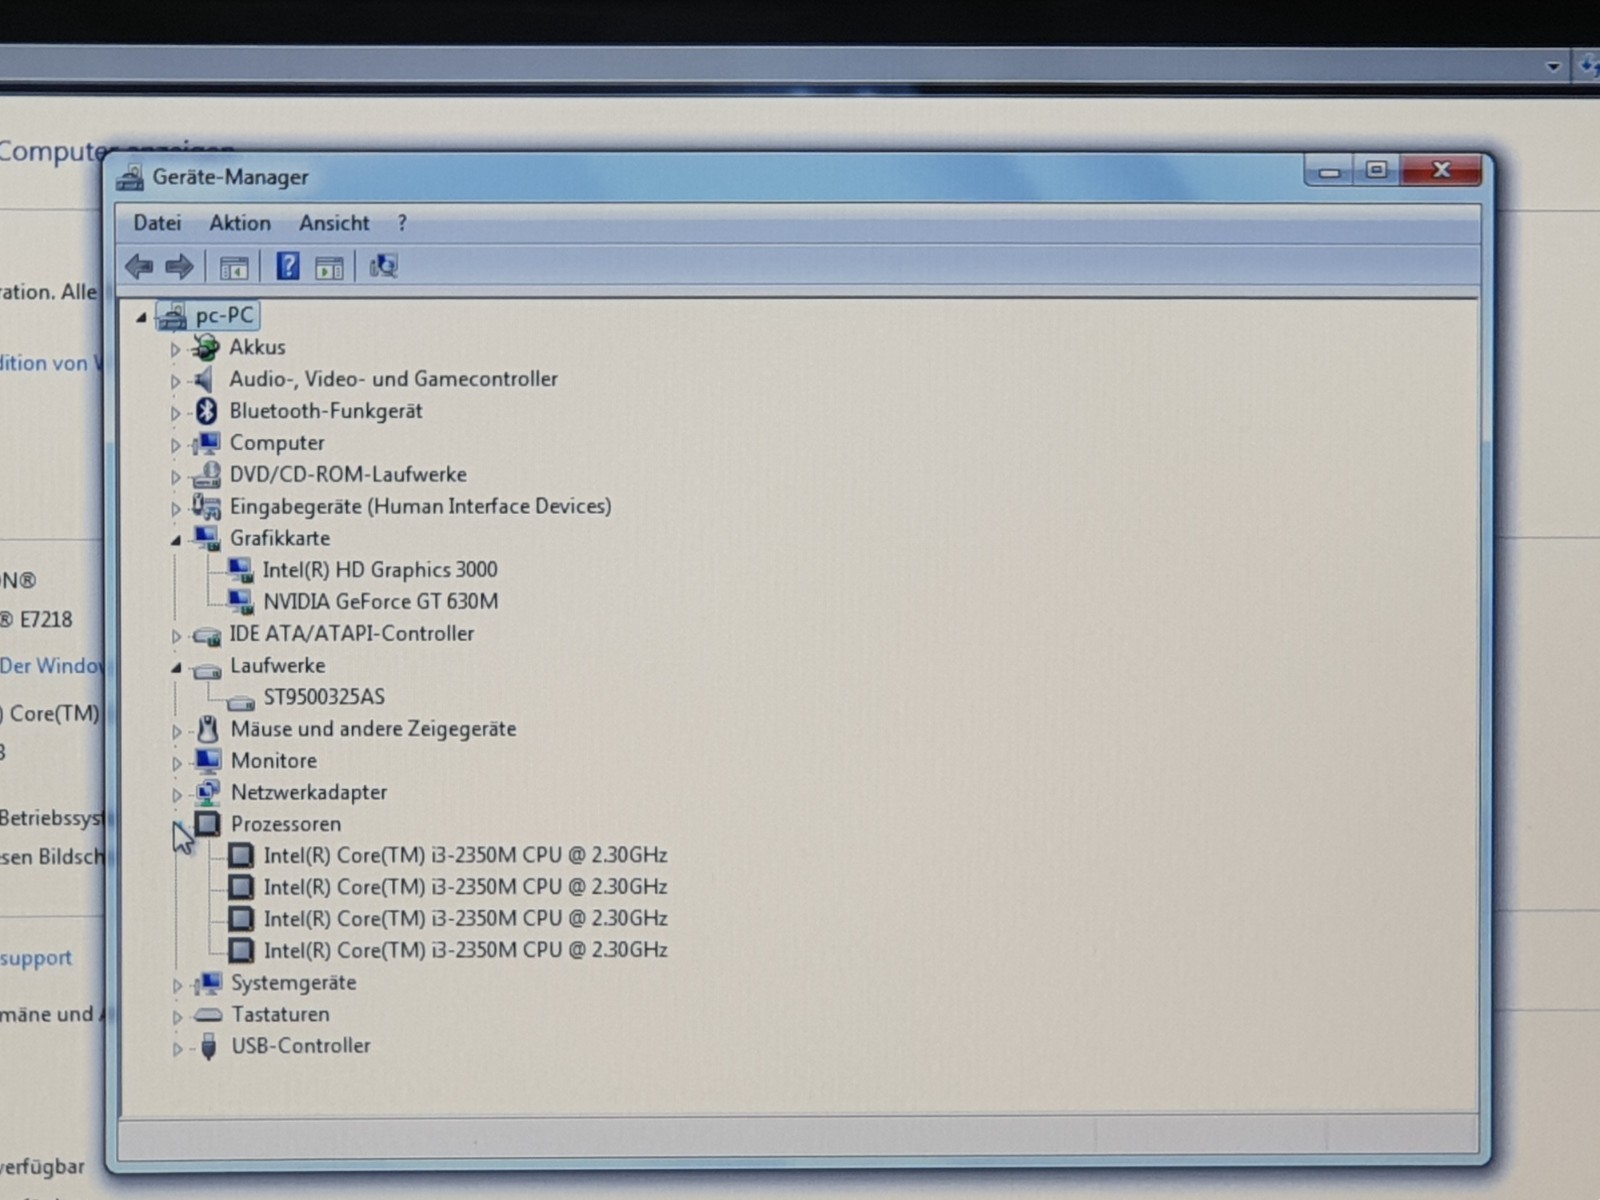1600x1200 pixels.
Task: Open the ? help menu
Action: (402, 223)
